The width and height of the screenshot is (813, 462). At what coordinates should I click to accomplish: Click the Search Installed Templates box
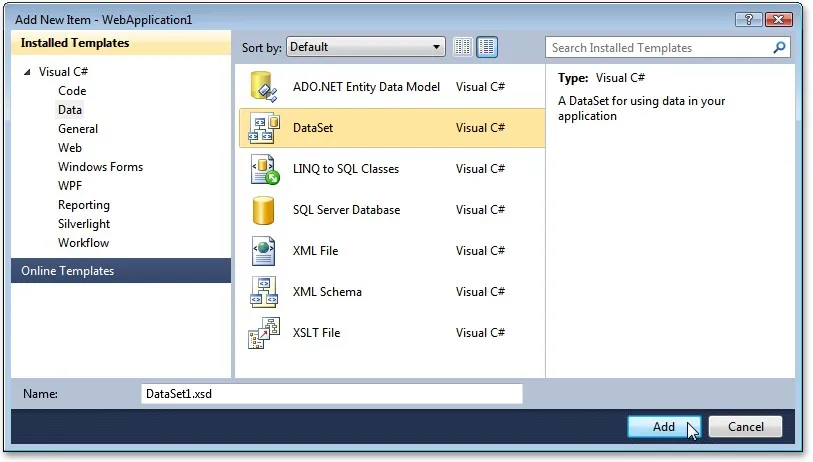click(x=668, y=48)
